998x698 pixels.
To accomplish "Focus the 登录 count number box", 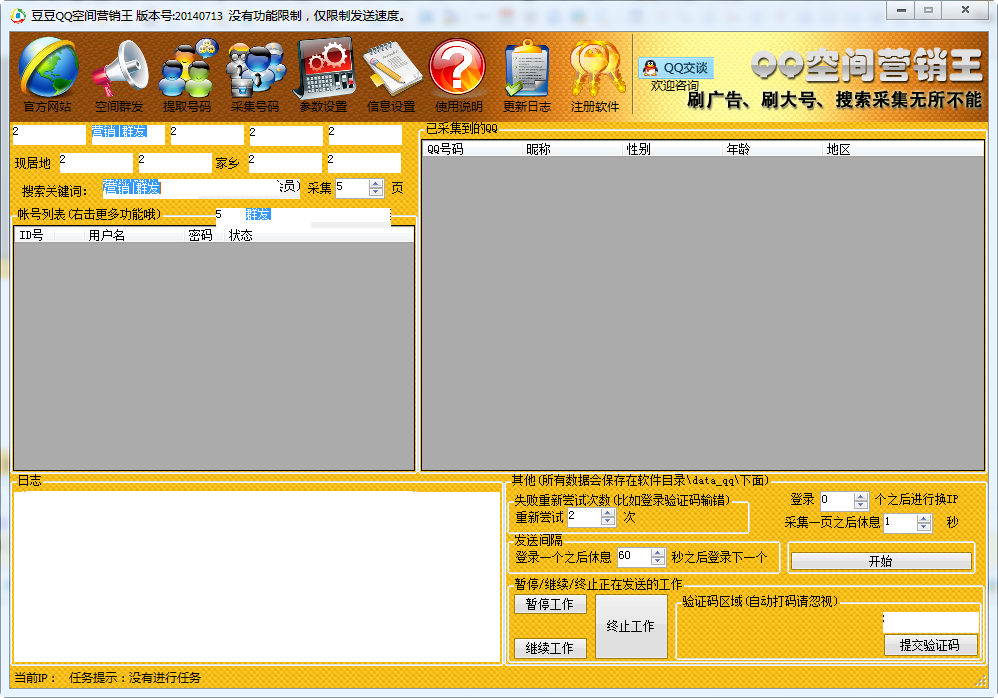I will pos(837,501).
